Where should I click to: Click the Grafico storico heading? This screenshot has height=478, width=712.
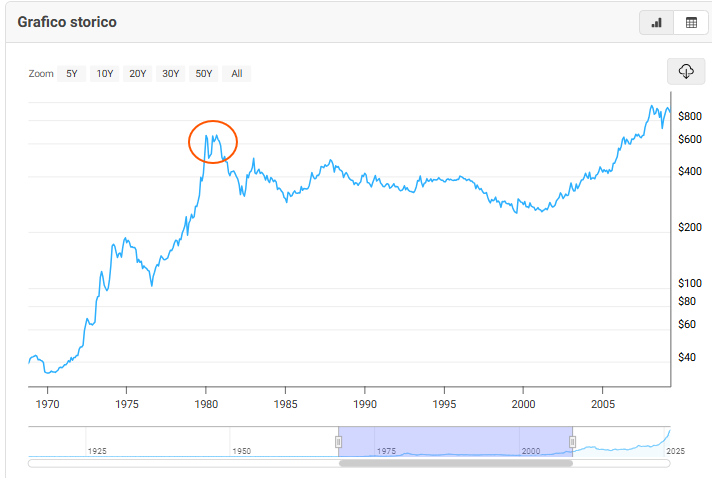(x=65, y=22)
